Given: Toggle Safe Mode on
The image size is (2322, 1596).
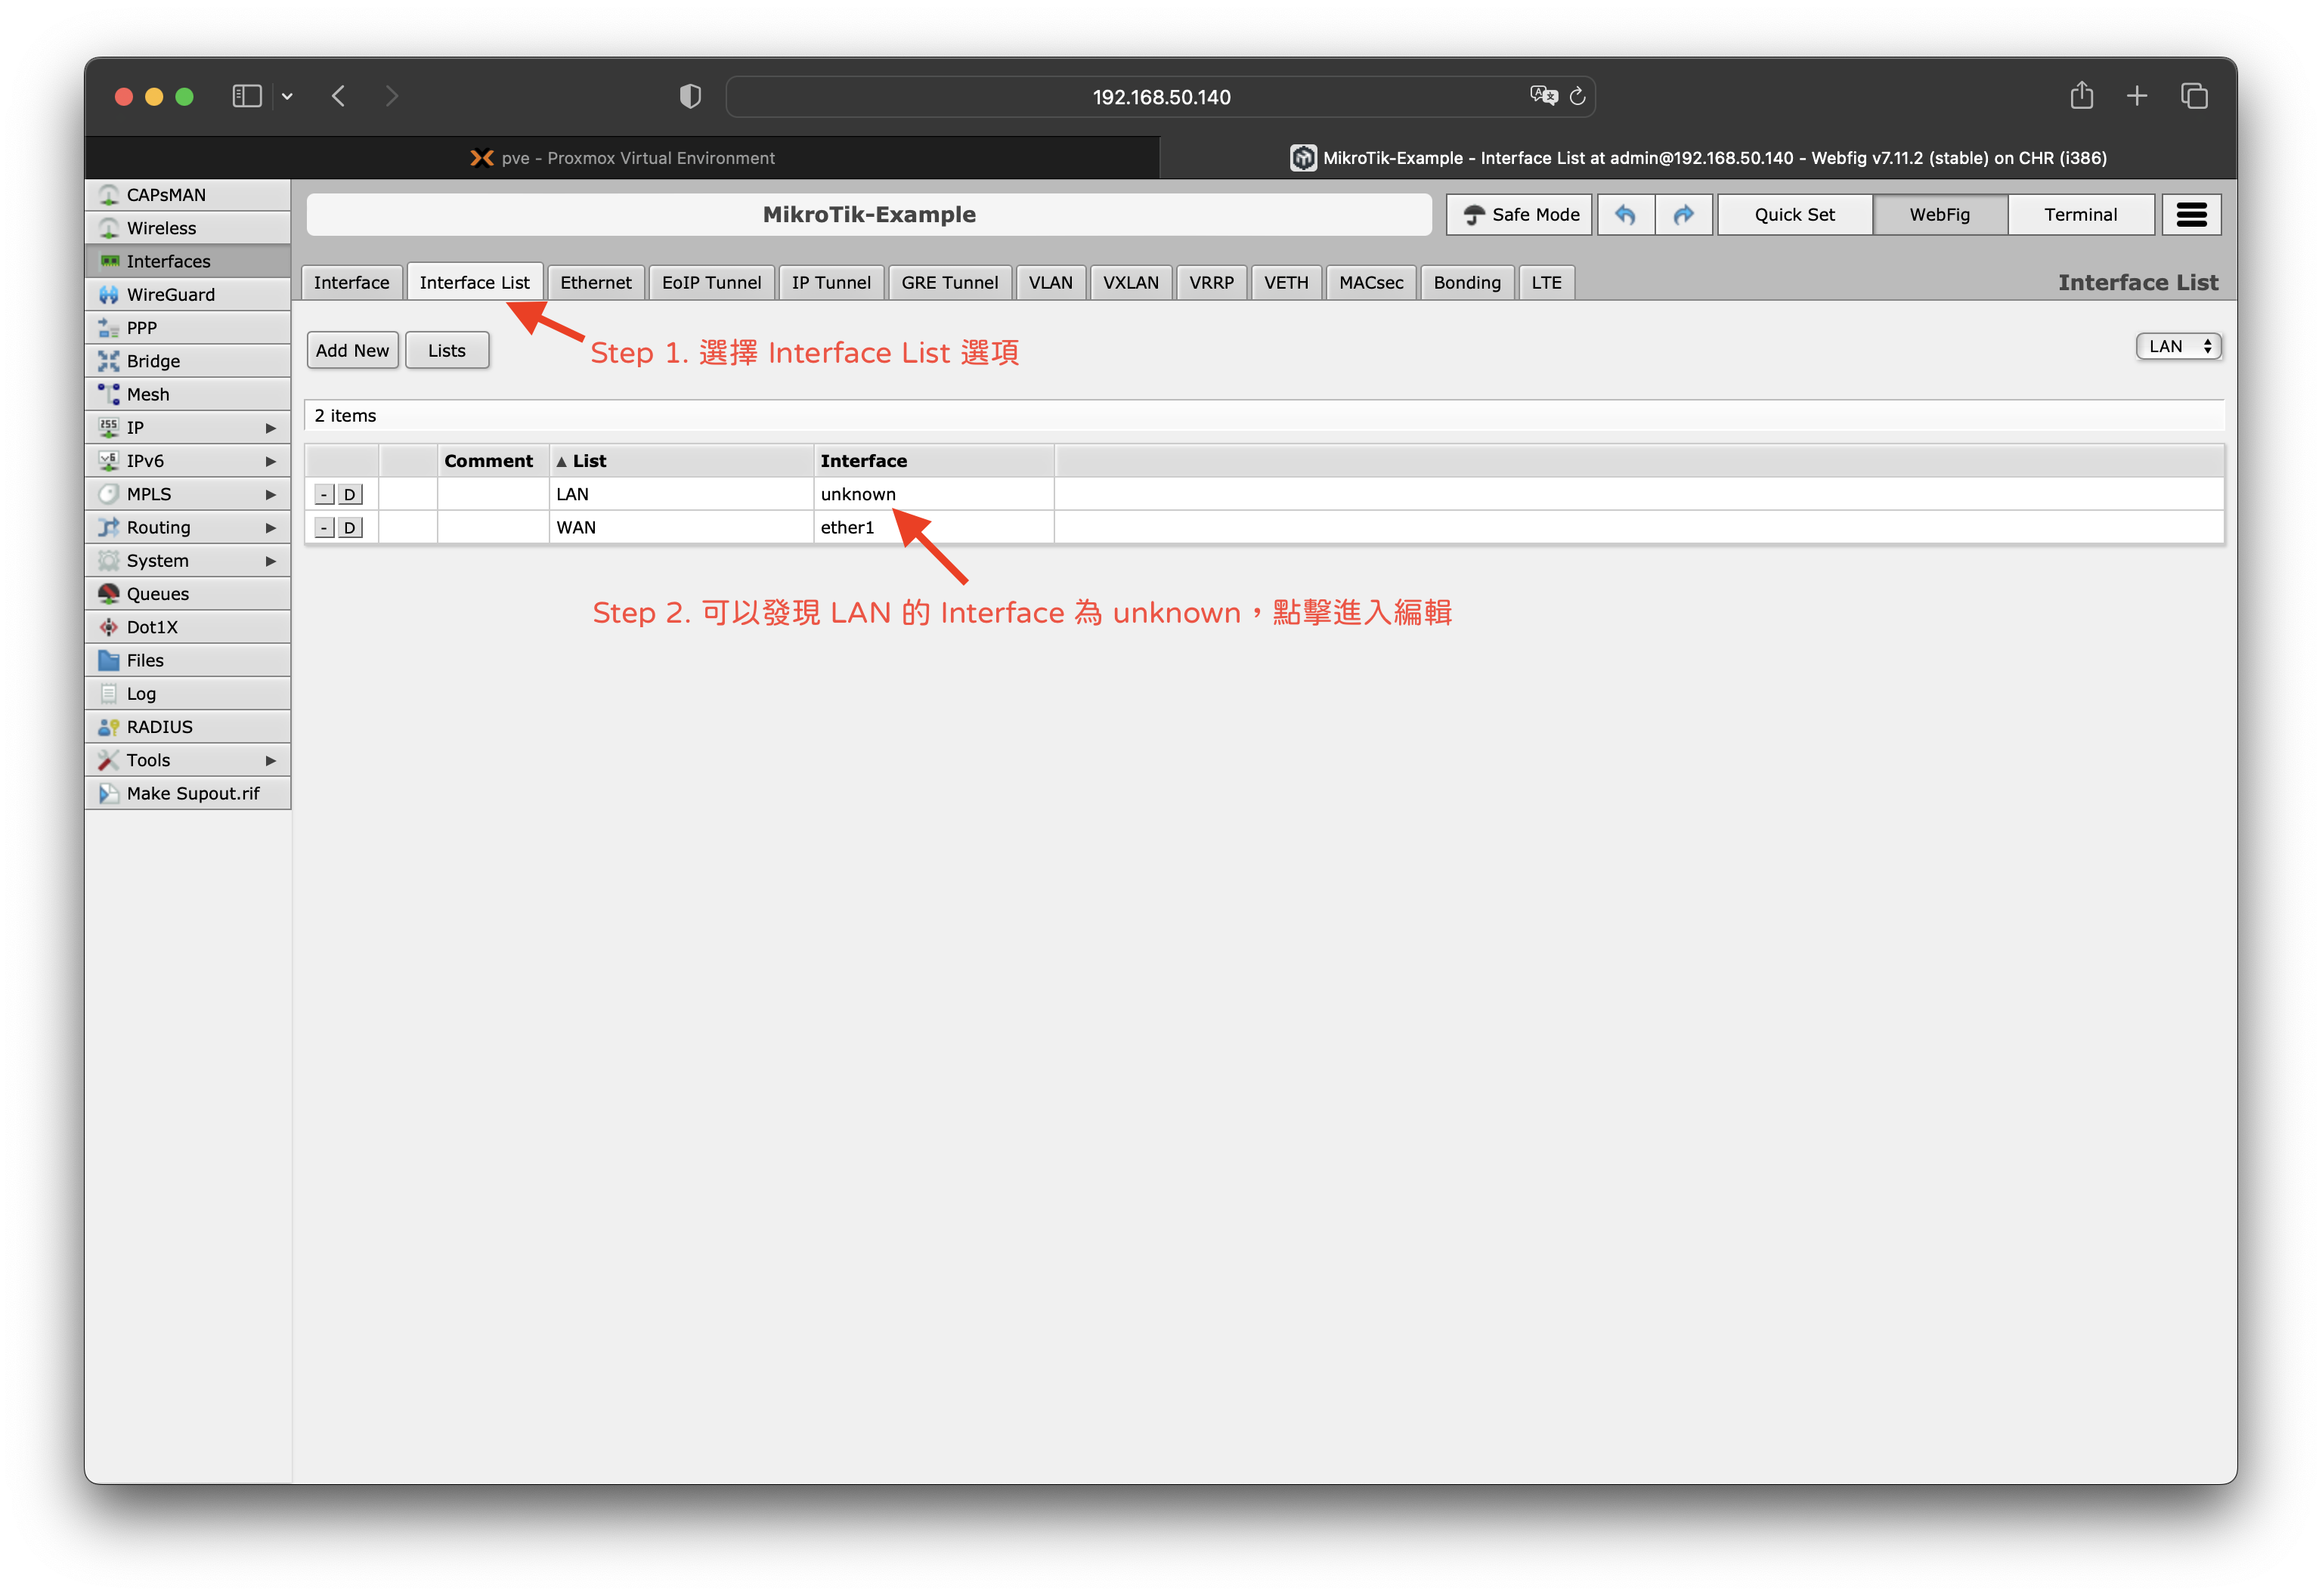Looking at the screenshot, I should point(1519,214).
